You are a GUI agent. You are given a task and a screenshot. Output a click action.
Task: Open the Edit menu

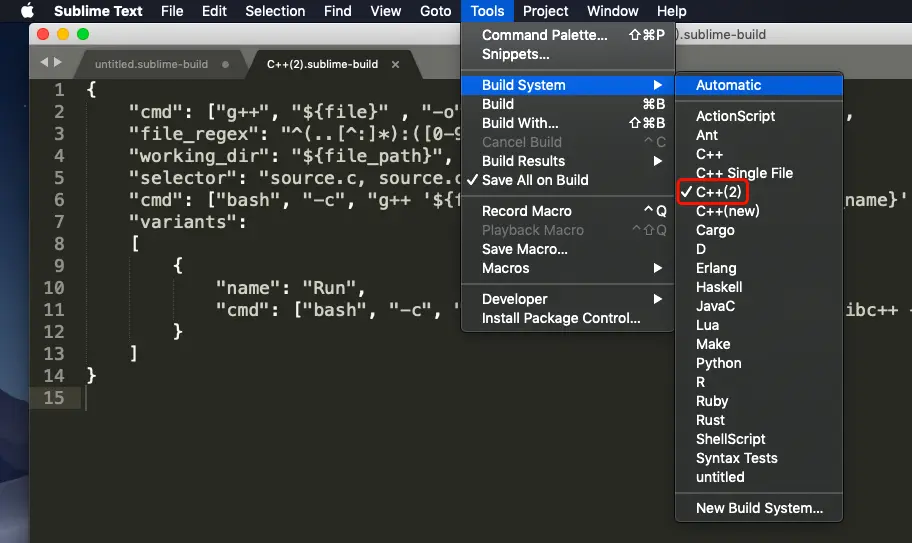pyautogui.click(x=214, y=11)
